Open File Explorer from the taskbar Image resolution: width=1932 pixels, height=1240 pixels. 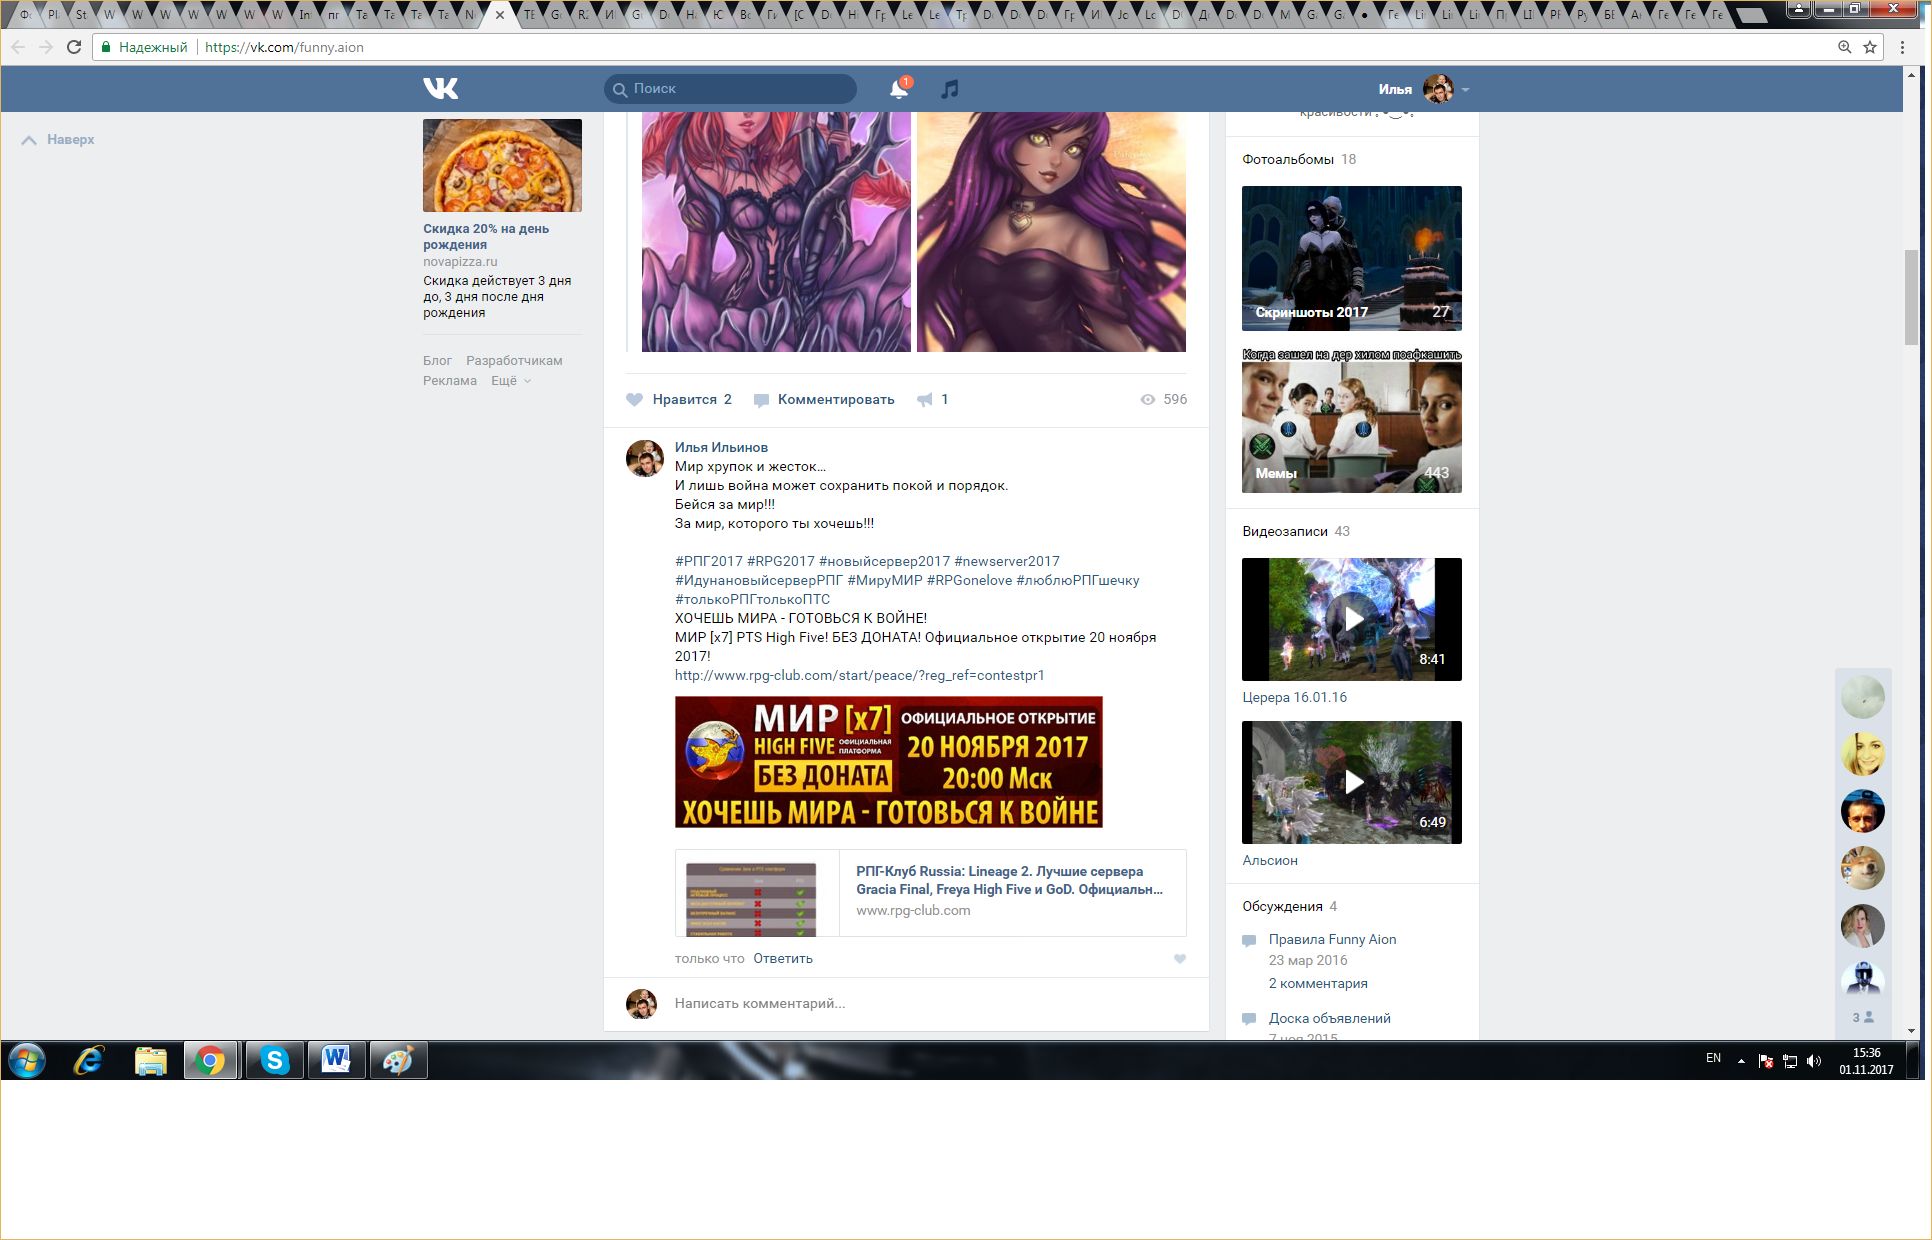coord(150,1060)
